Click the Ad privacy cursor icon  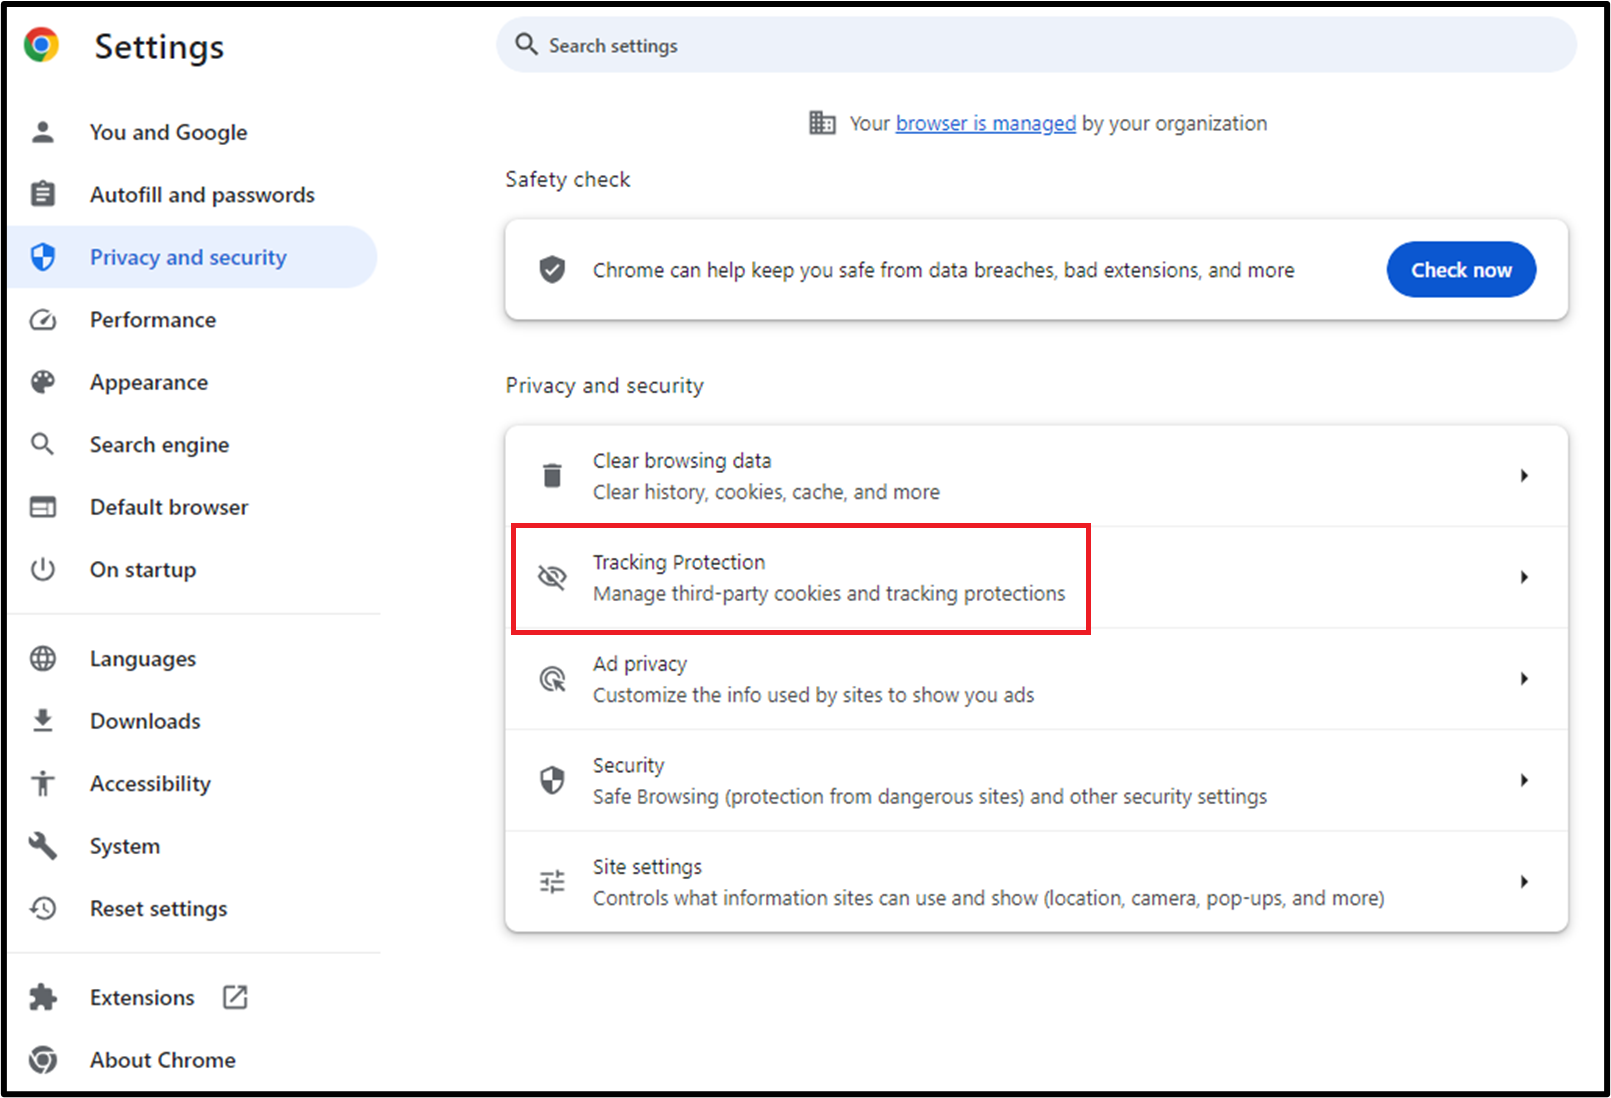[552, 679]
